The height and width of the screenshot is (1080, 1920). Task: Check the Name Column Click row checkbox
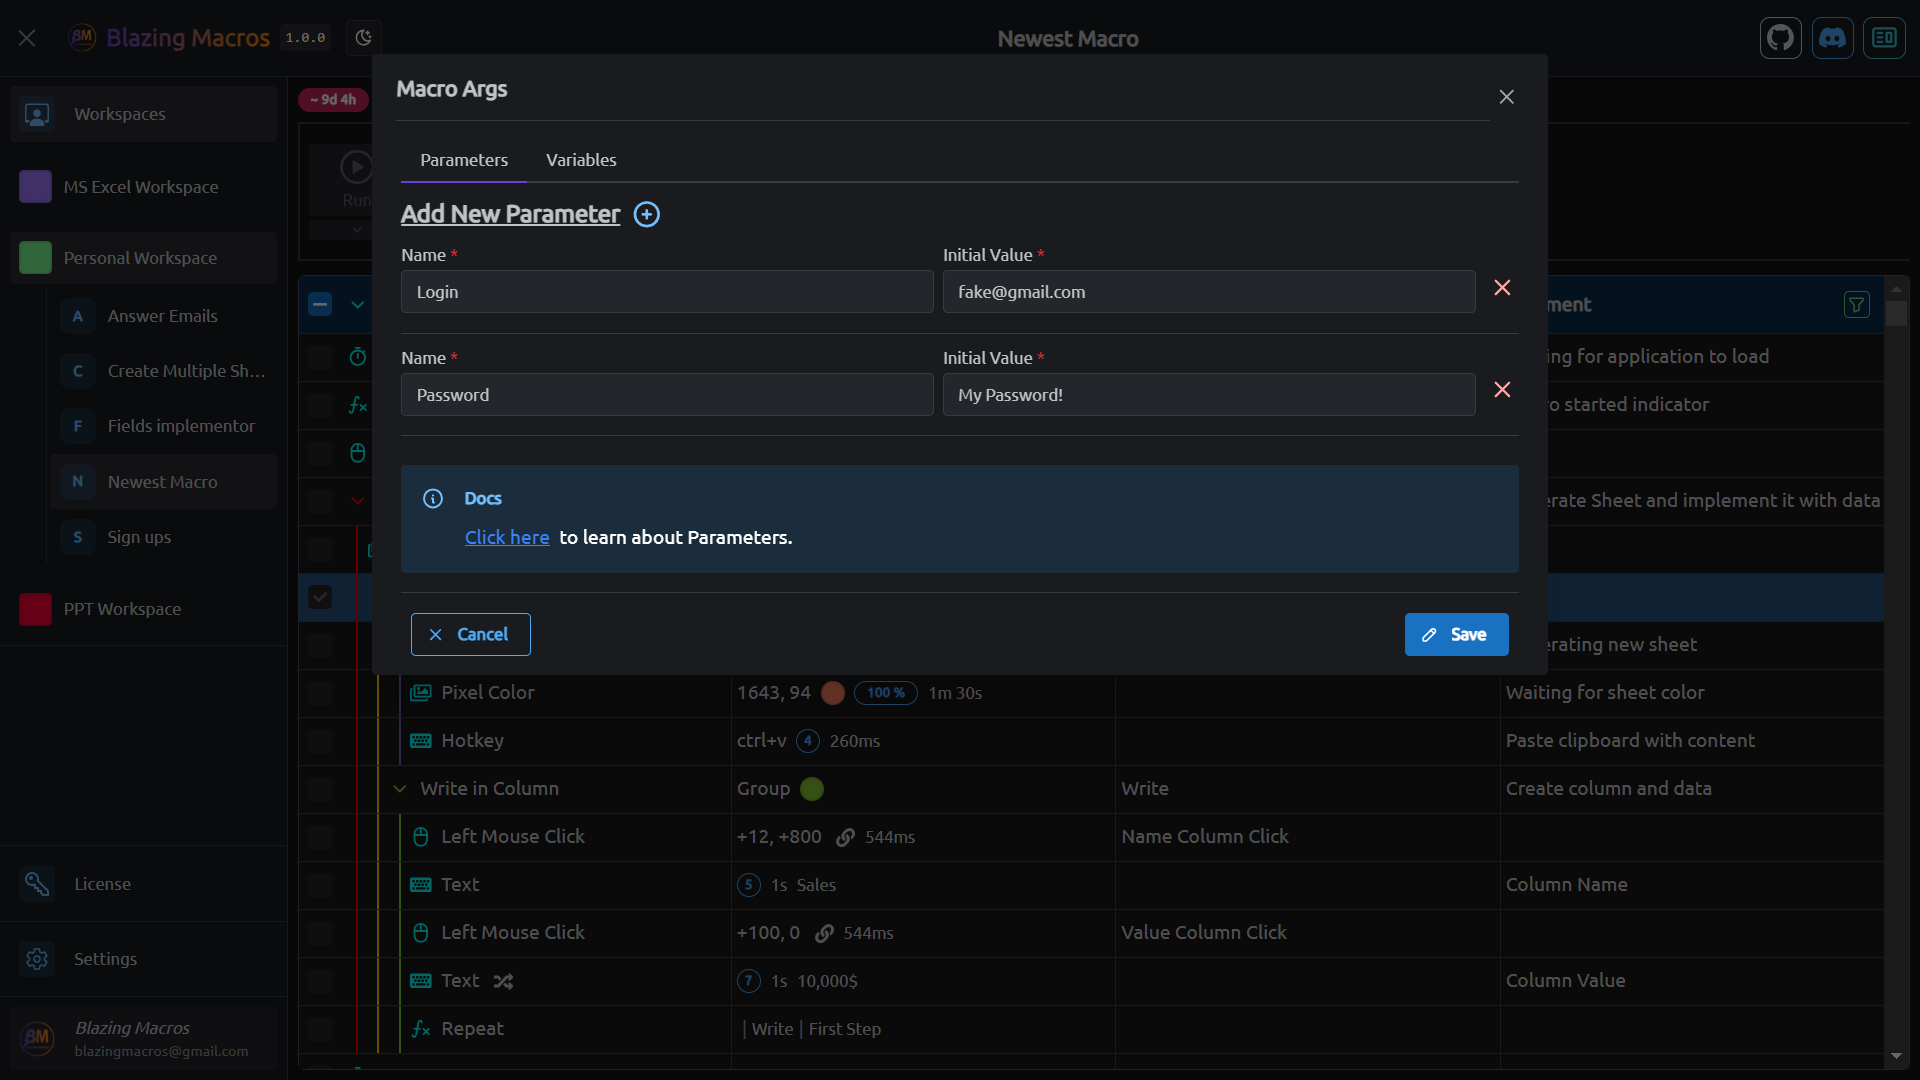click(x=320, y=837)
